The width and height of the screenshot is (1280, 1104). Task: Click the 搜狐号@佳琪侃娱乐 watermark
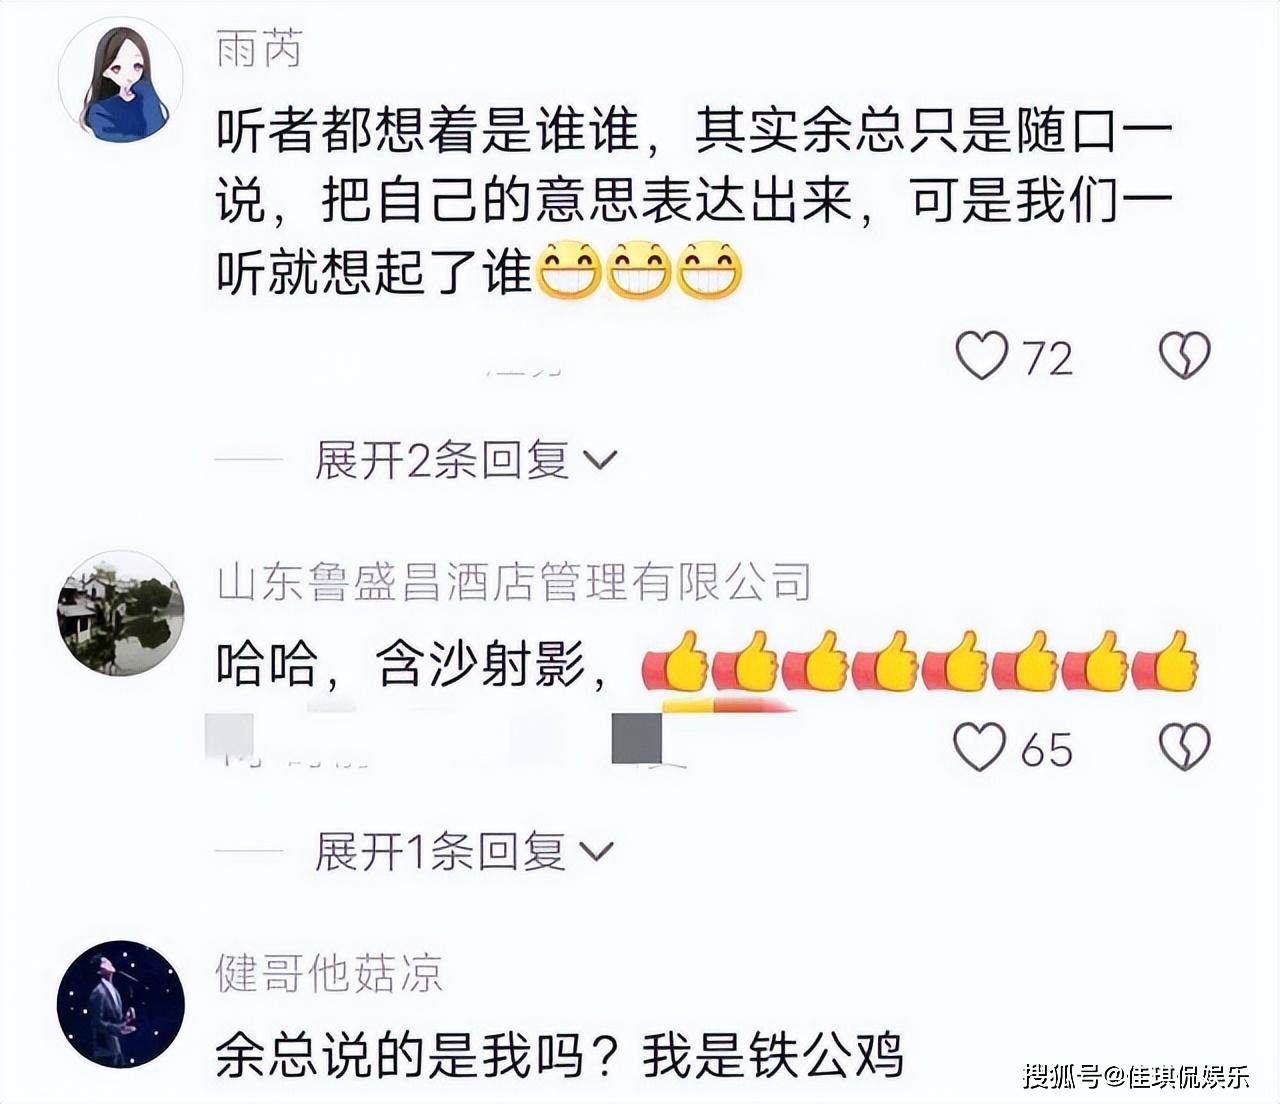pos(1137,1076)
